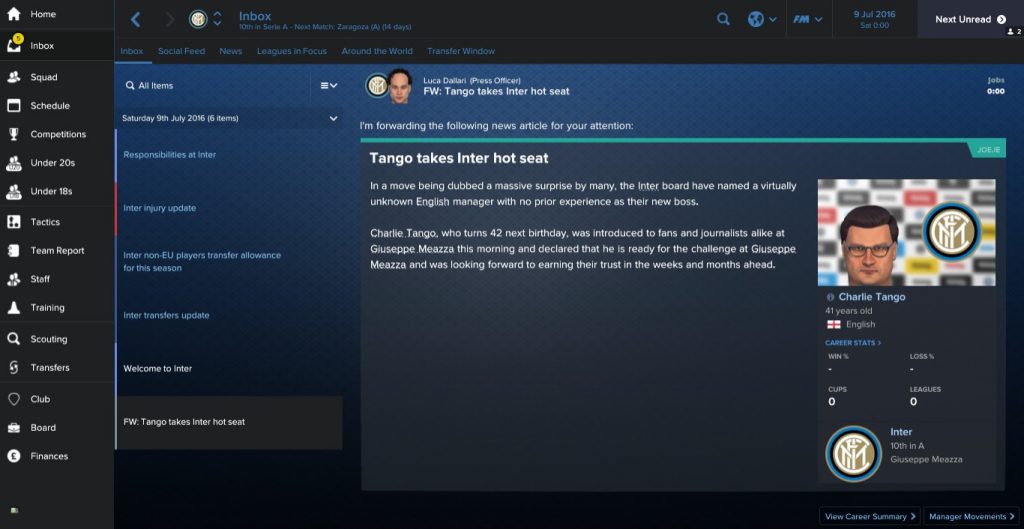Image resolution: width=1024 pixels, height=529 pixels.
Task: Open the Competitions trophy icon
Action: (14, 134)
